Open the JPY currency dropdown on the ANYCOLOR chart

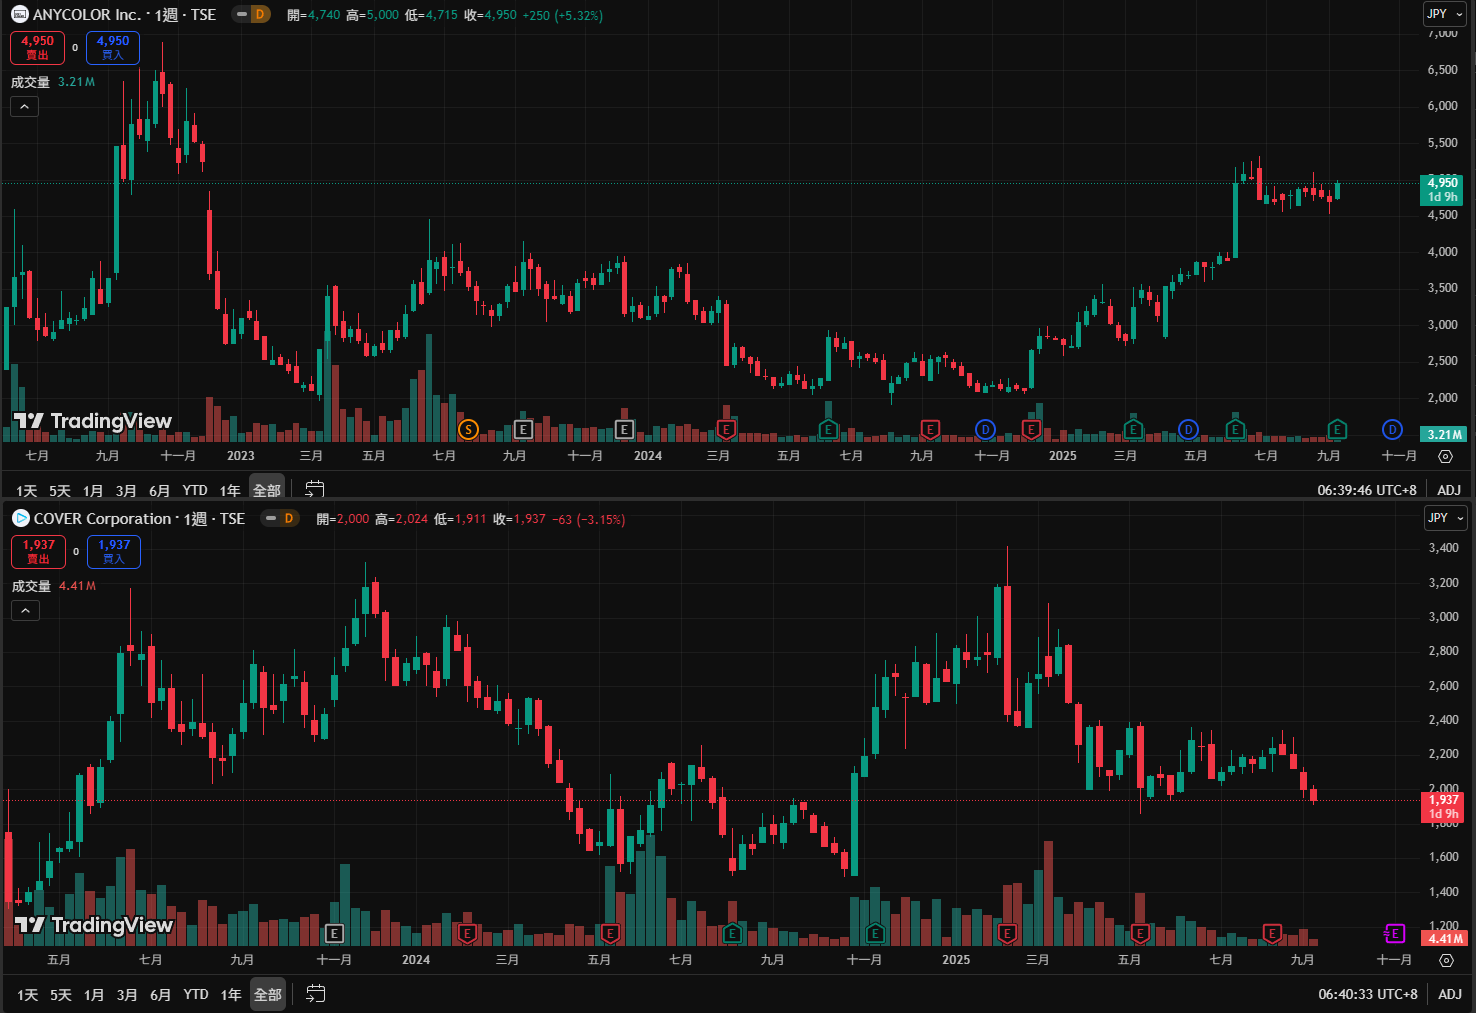tap(1445, 14)
